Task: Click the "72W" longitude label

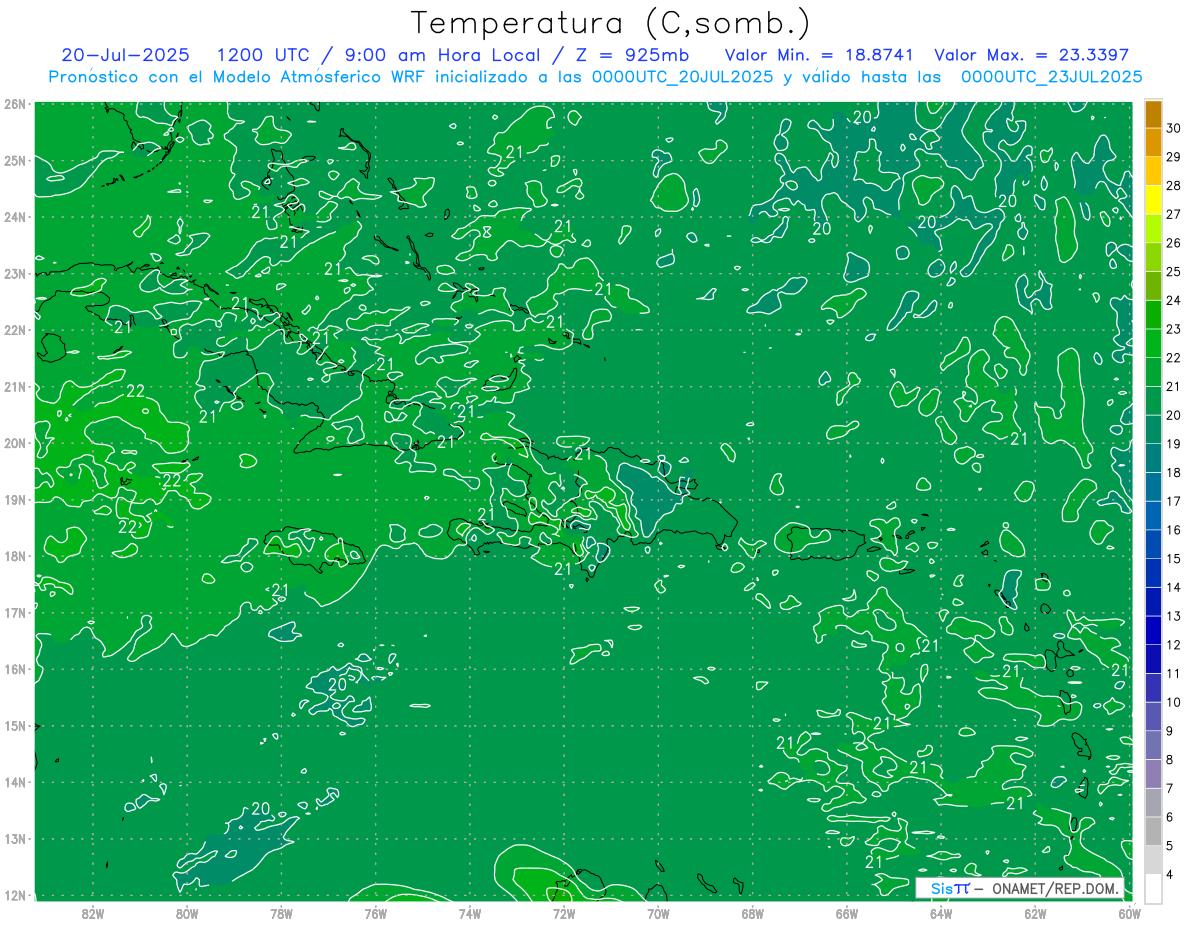Action: (x=564, y=913)
